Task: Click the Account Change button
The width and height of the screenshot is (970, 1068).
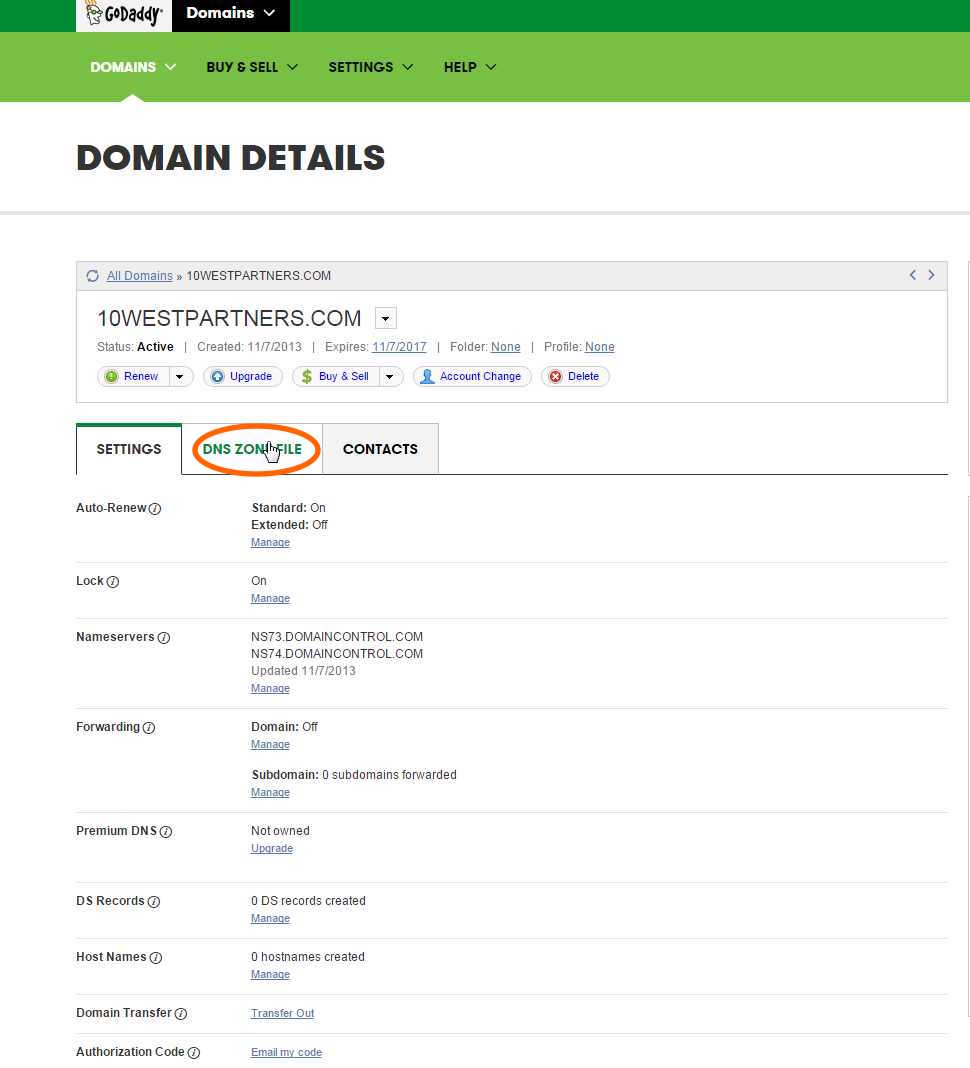Action: tap(471, 377)
